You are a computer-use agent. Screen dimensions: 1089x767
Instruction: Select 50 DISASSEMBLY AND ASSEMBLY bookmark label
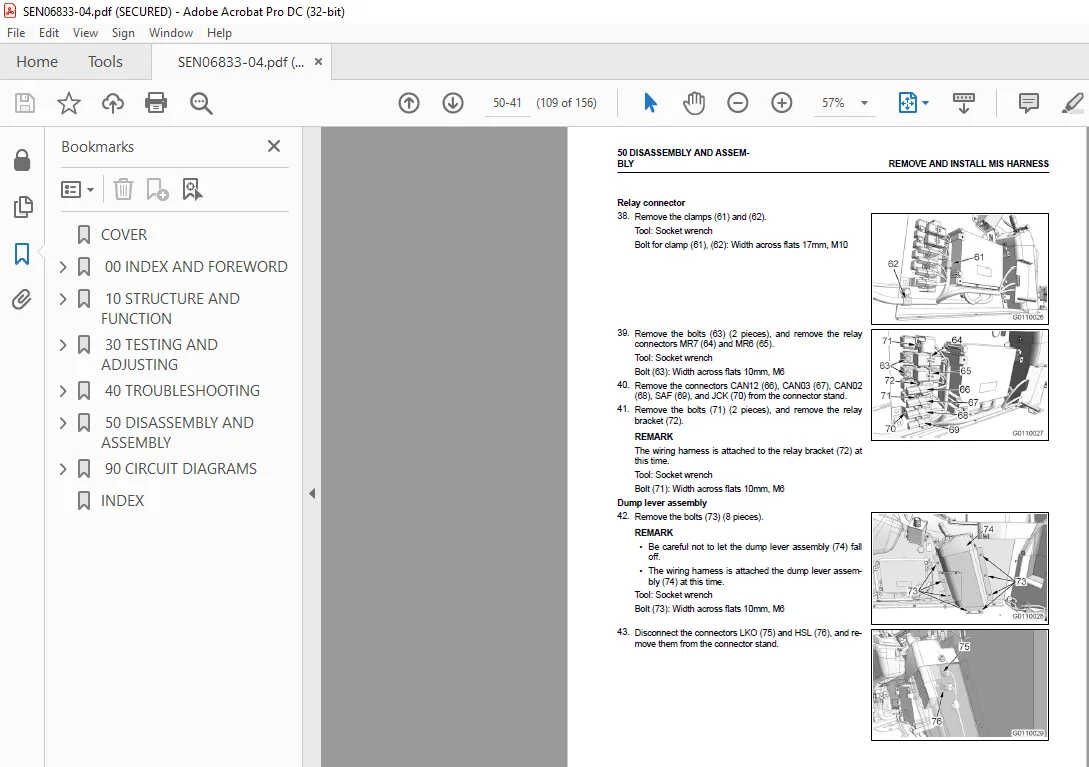178,433
